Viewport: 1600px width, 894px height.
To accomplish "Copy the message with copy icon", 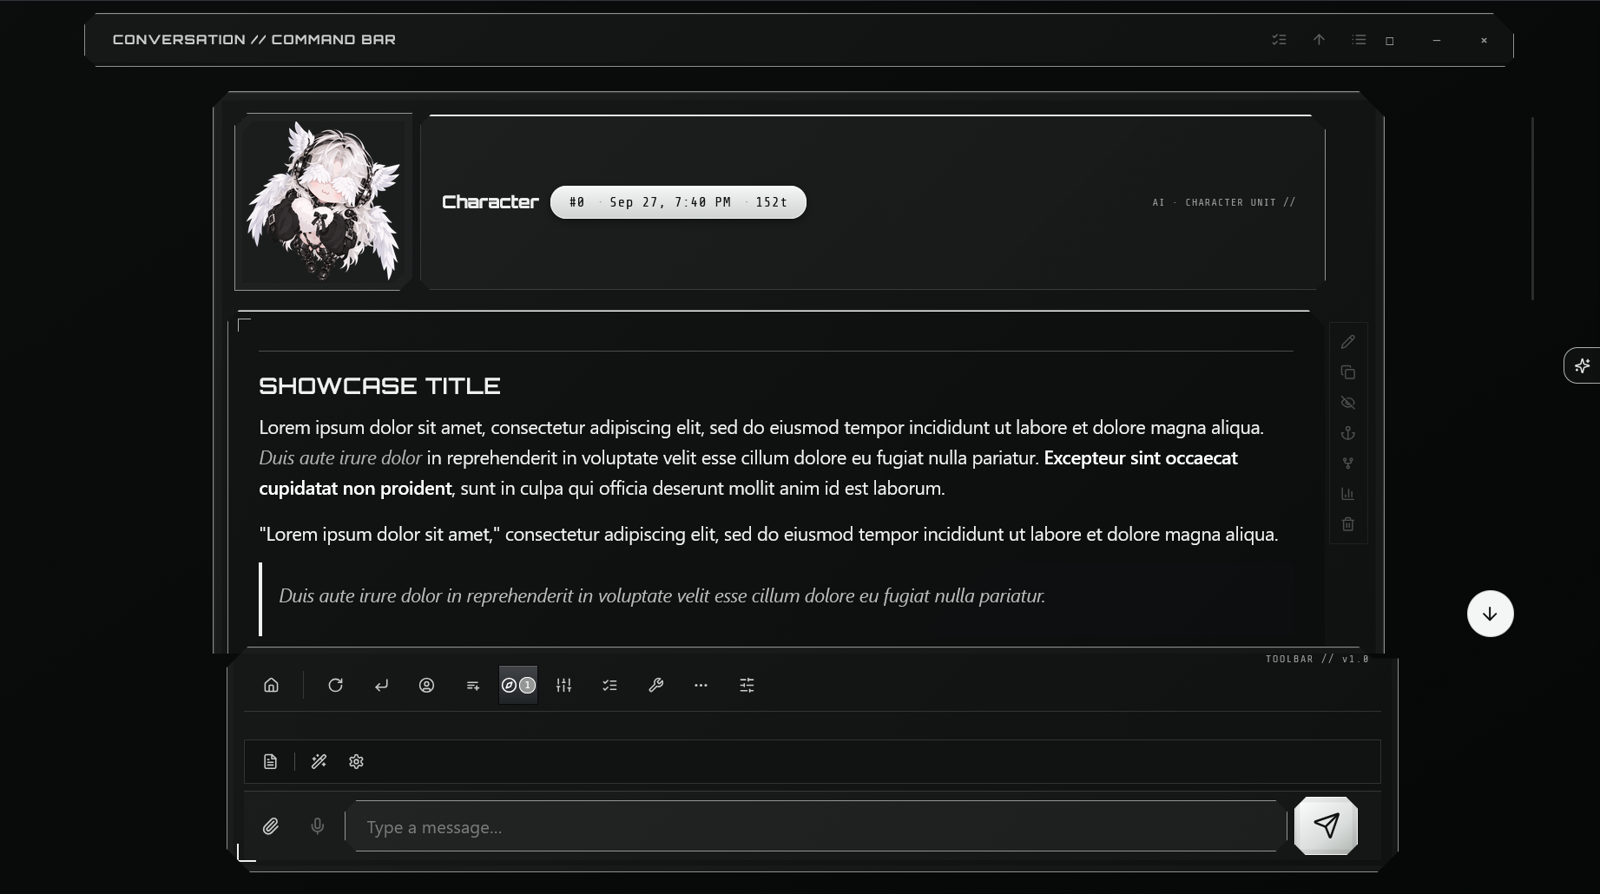I will point(1348,372).
